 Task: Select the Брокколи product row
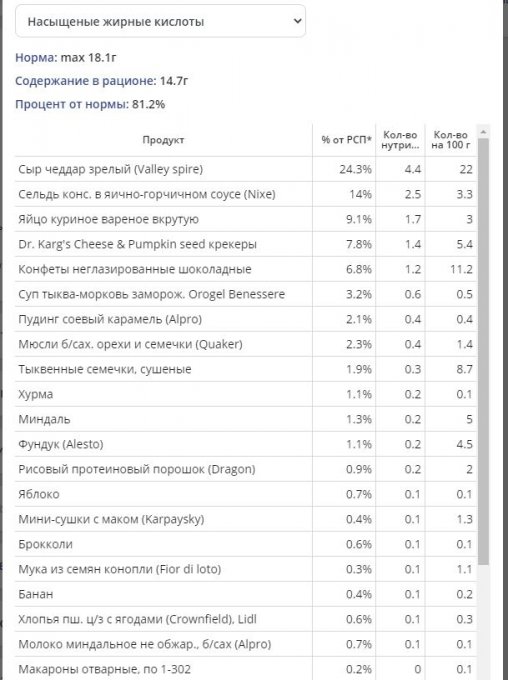point(246,544)
